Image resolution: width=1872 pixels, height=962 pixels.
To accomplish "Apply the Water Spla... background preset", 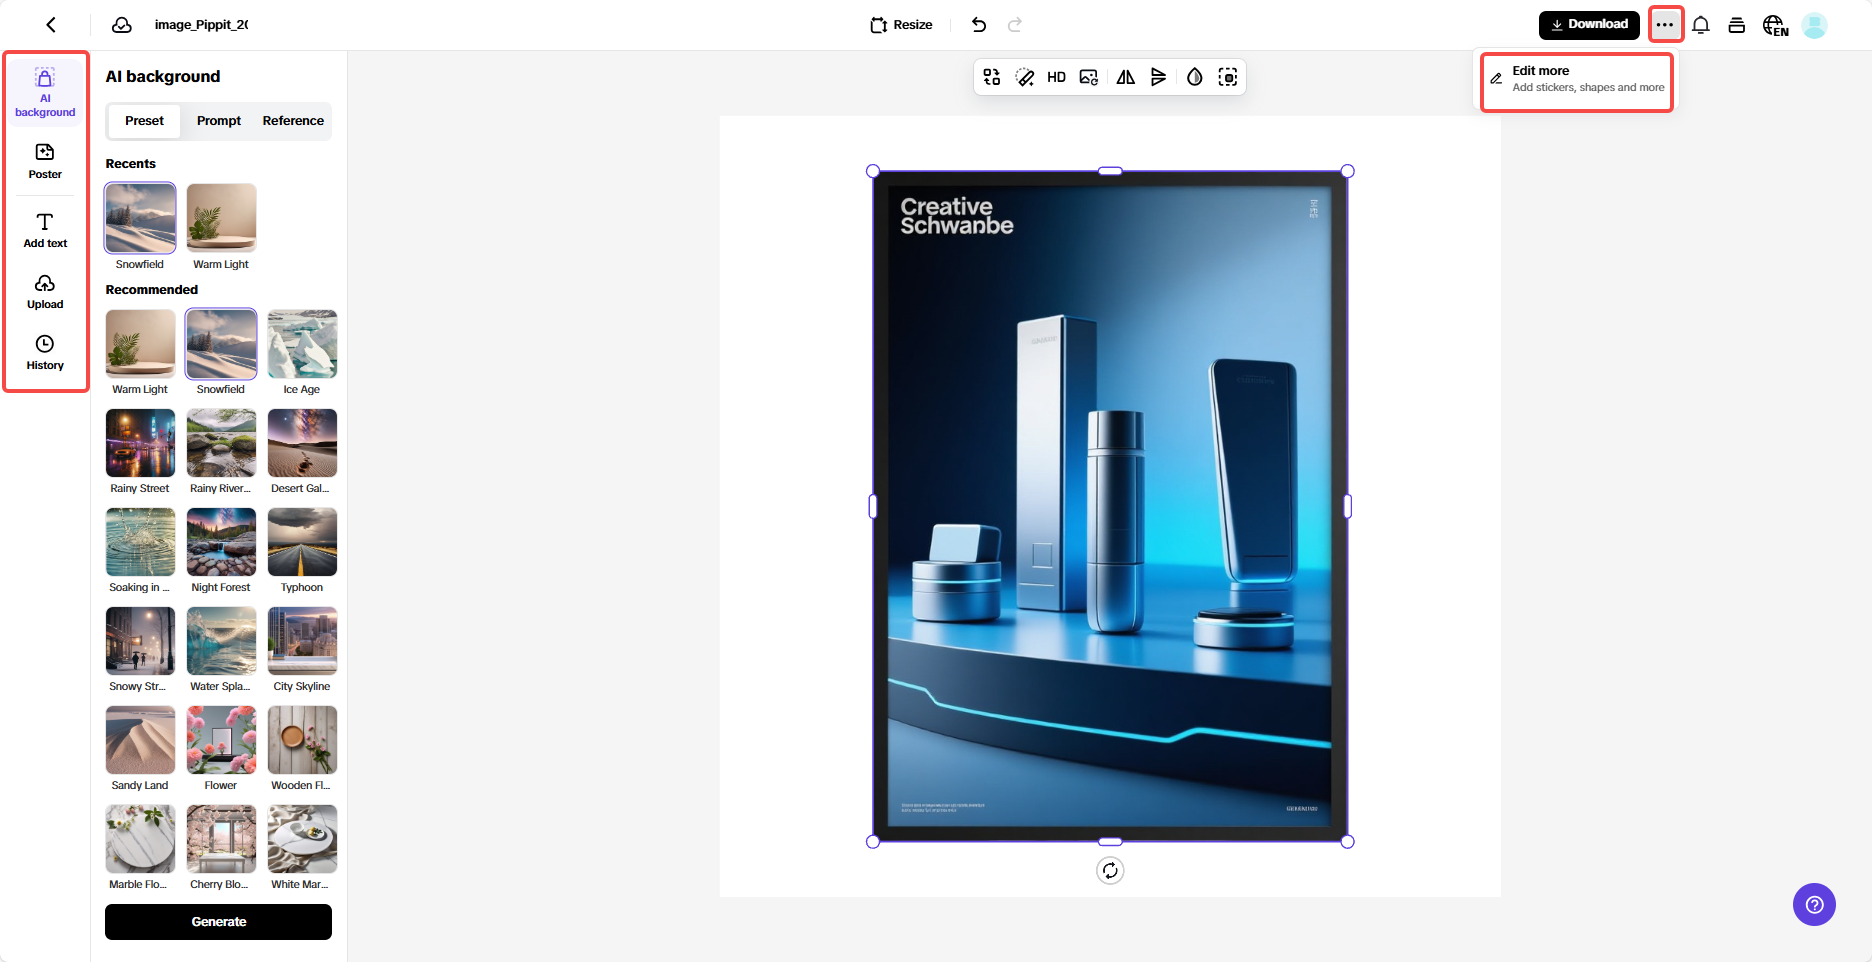I will [221, 640].
